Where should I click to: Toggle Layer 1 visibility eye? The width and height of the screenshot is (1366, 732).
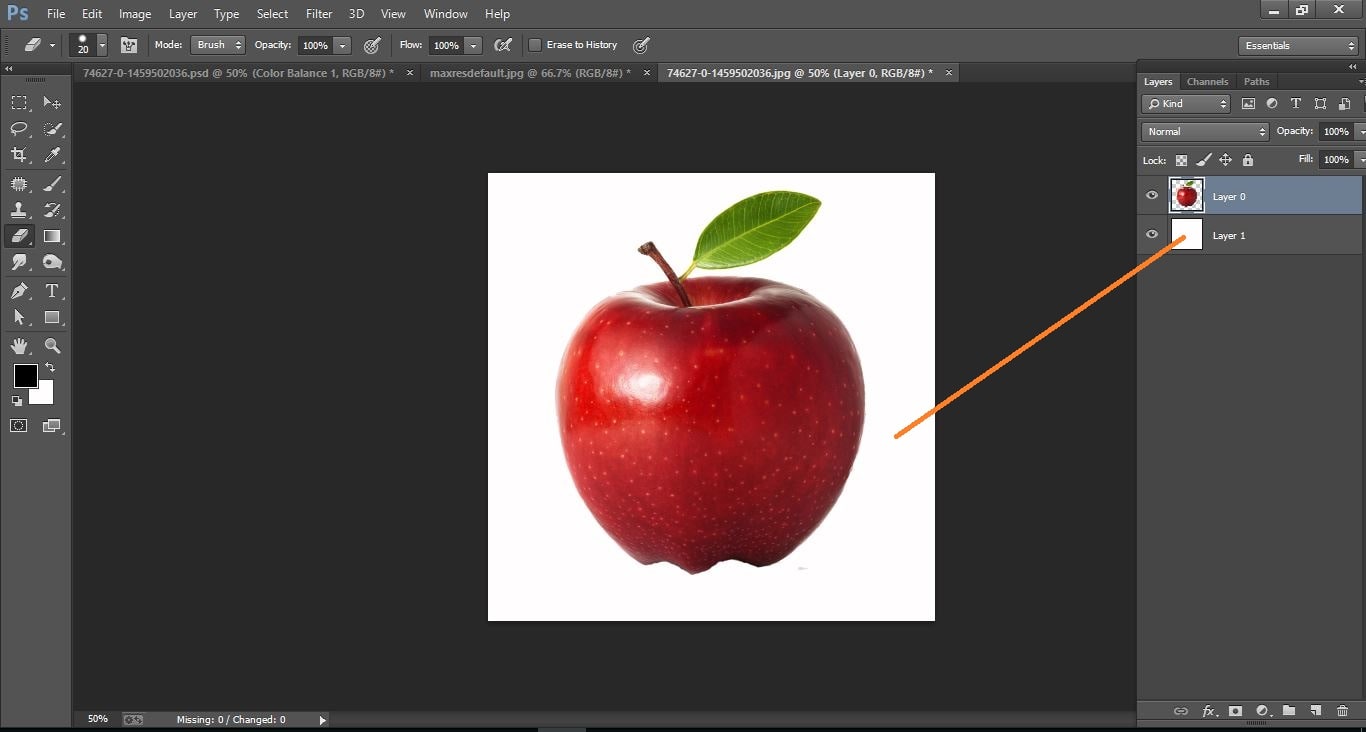coord(1152,234)
